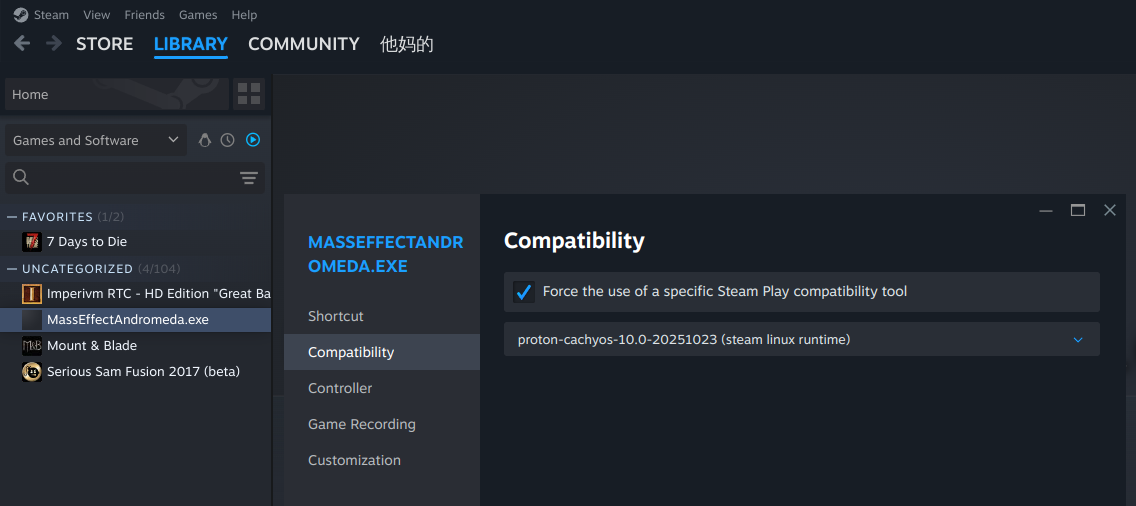This screenshot has height=506, width=1136.
Task: Open the Home button in library
Action: 116,94
